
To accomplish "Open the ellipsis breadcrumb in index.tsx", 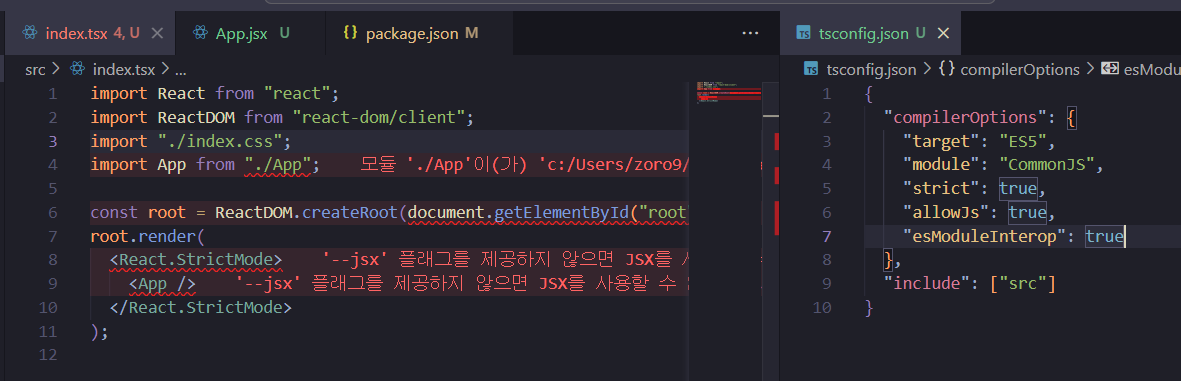I will click(180, 71).
